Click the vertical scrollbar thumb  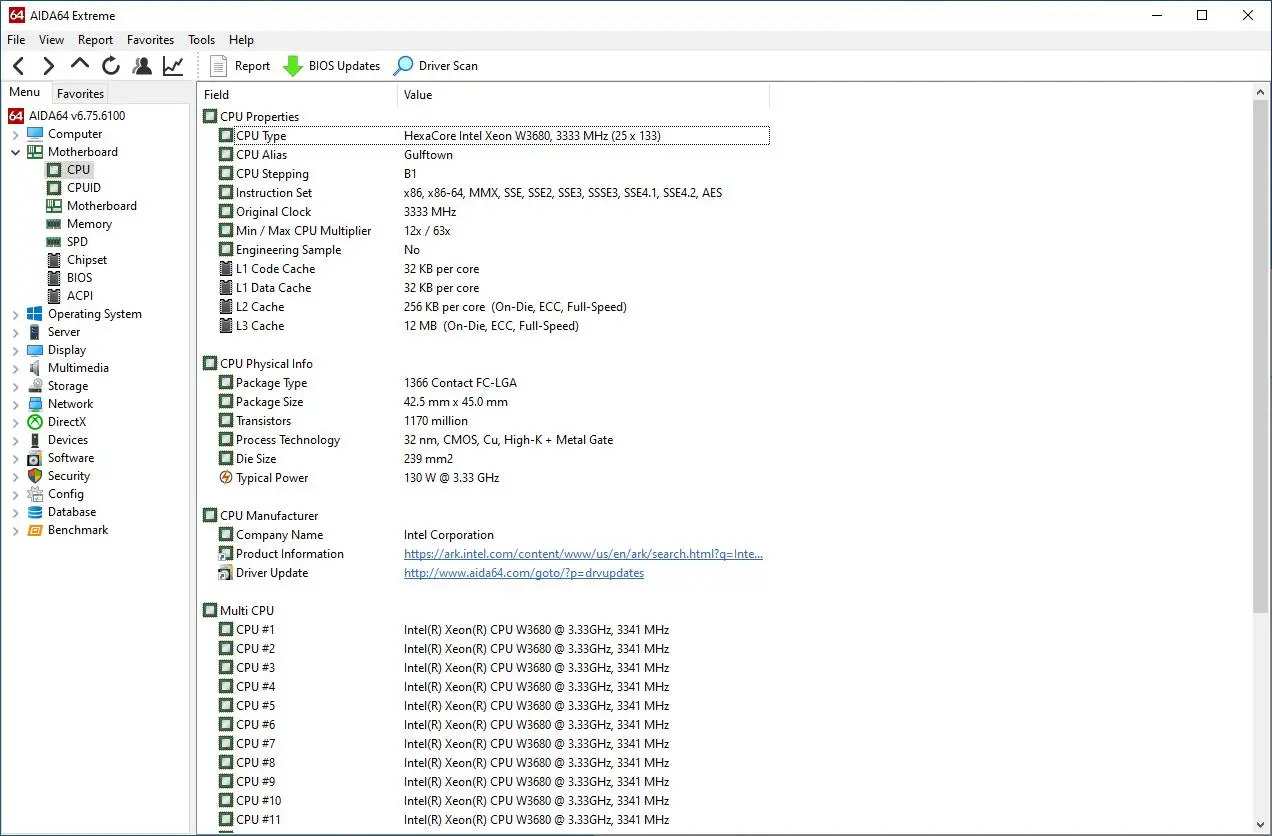pyautogui.click(x=1261, y=357)
